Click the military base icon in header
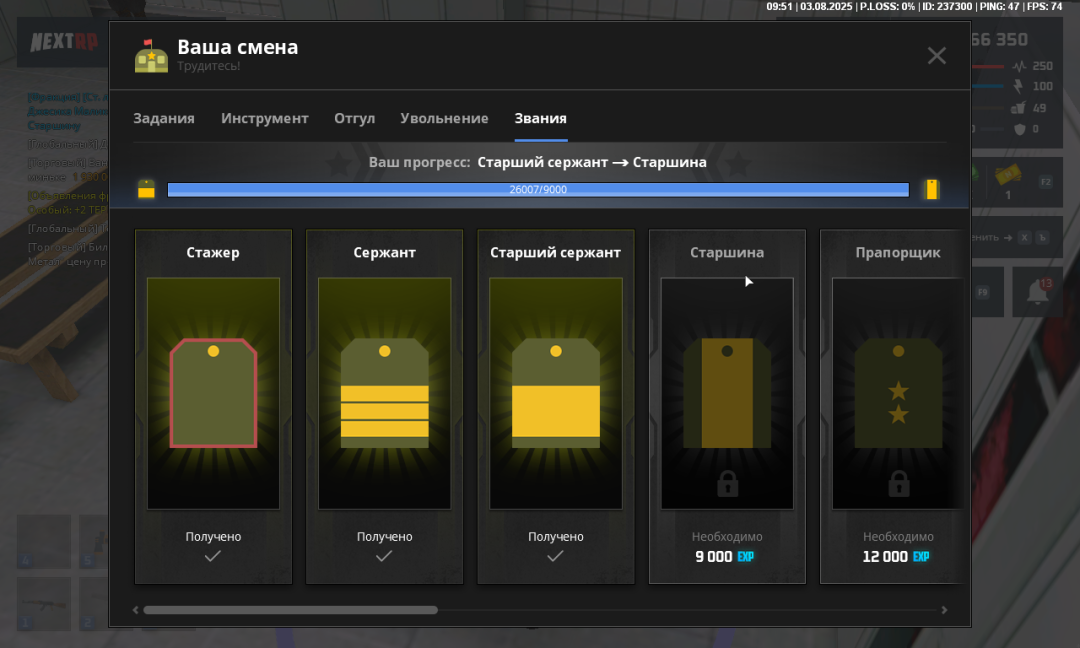 151,56
